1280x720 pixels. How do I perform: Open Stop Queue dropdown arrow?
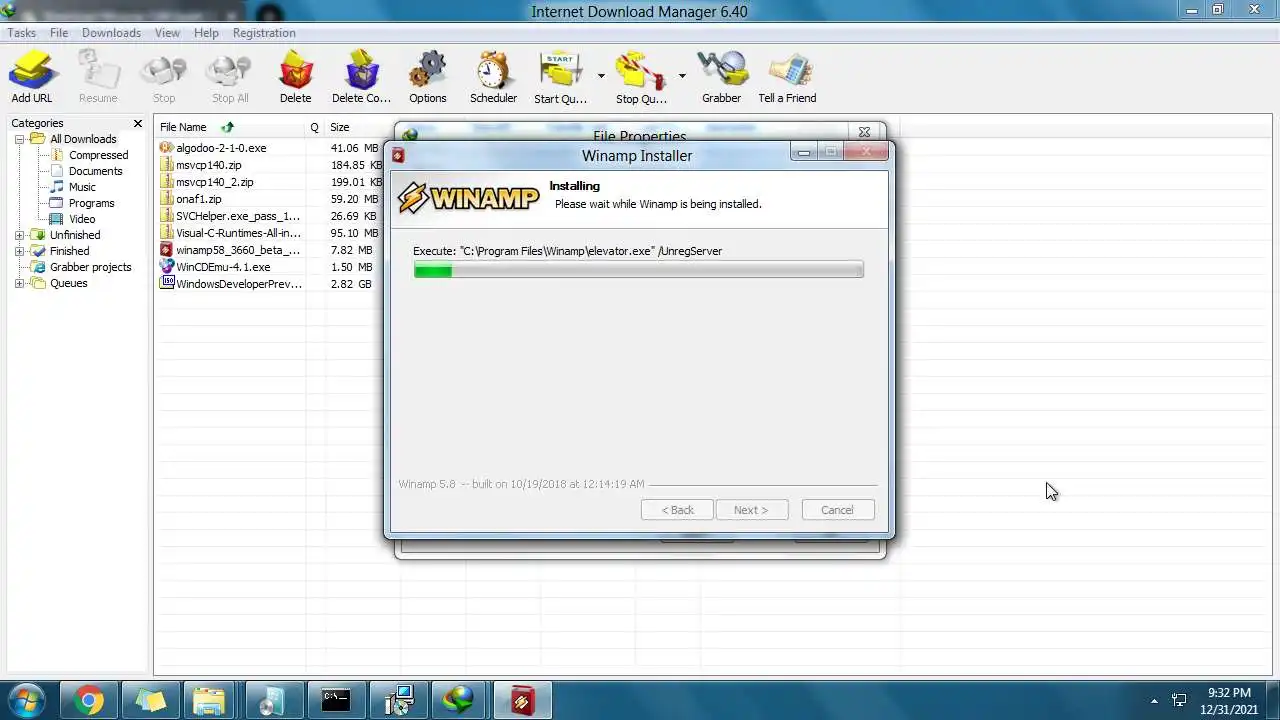[x=682, y=76]
